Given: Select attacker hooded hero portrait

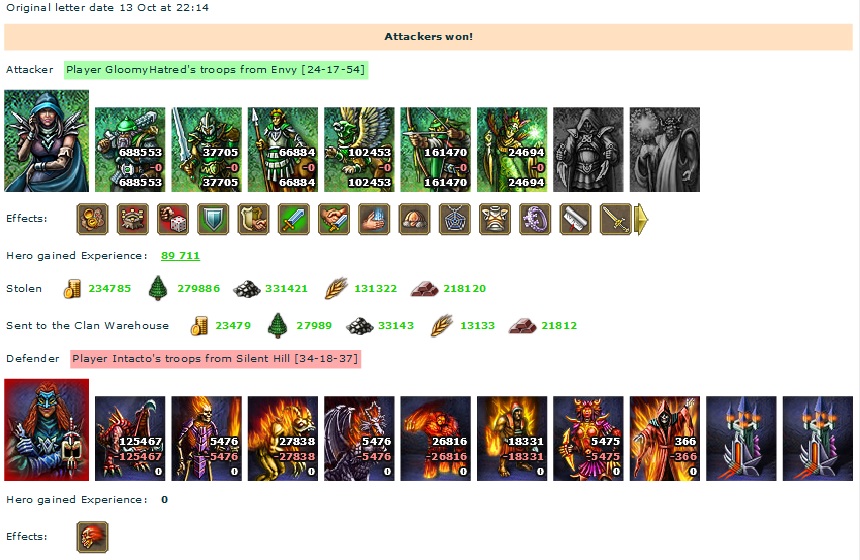Looking at the screenshot, I should point(47,141).
